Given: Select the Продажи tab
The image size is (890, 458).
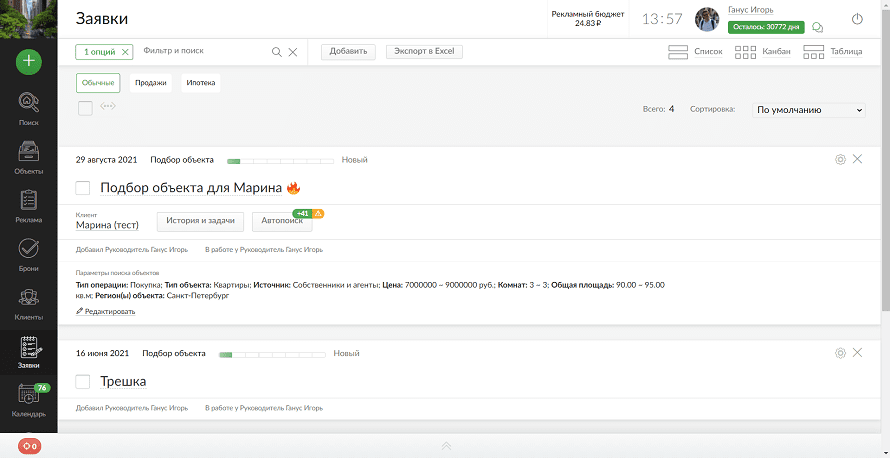Looking at the screenshot, I should pyautogui.click(x=151, y=83).
